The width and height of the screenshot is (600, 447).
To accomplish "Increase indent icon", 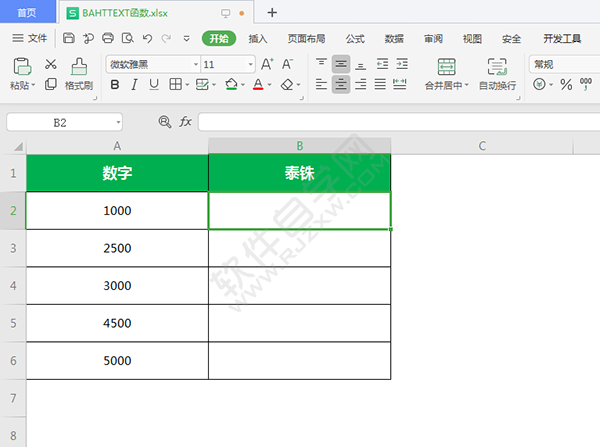I will 402,64.
